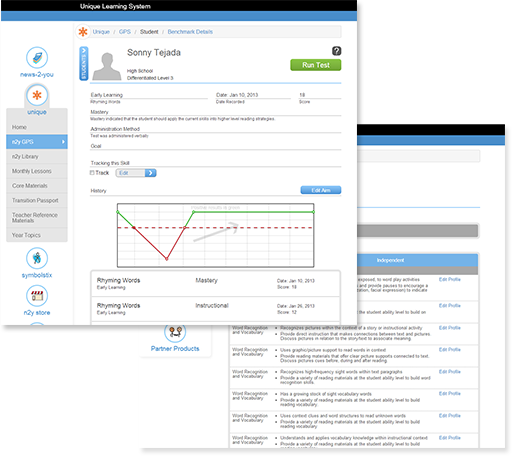Click the Sonny Tejada student name
512x456 pixels.
[154, 53]
